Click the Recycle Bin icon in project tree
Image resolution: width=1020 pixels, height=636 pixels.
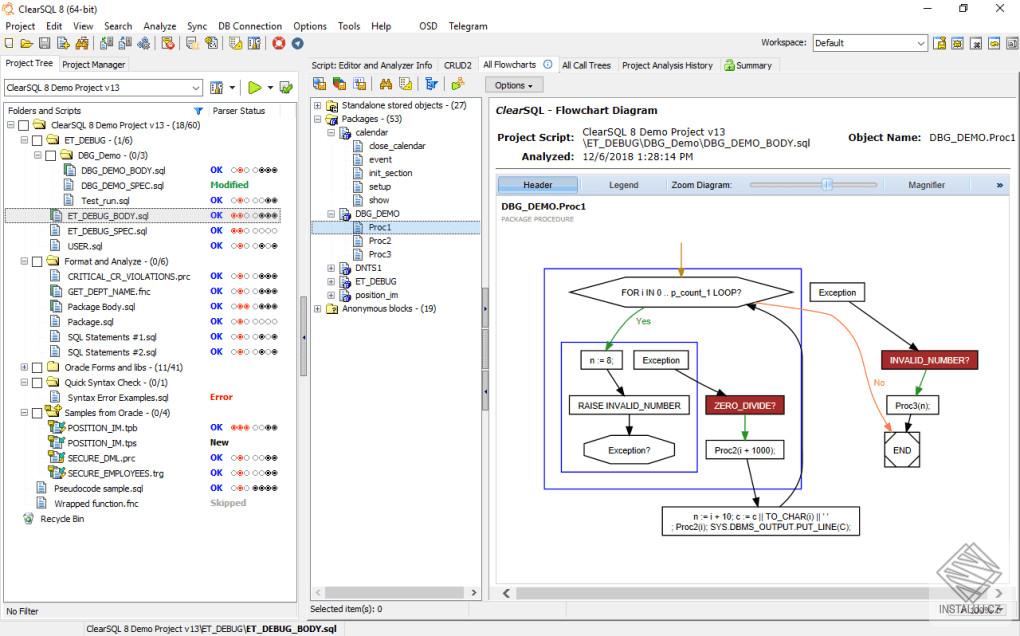[28, 519]
